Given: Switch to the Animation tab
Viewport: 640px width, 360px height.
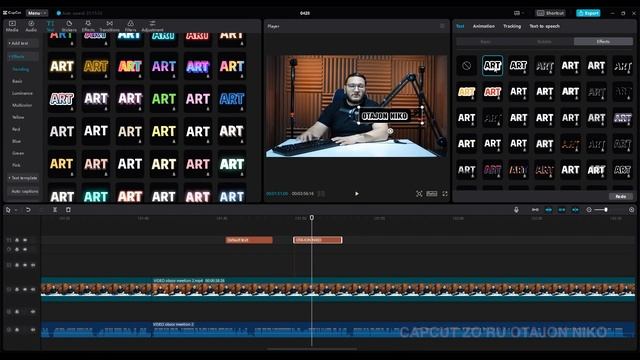Looking at the screenshot, I should (x=484, y=26).
